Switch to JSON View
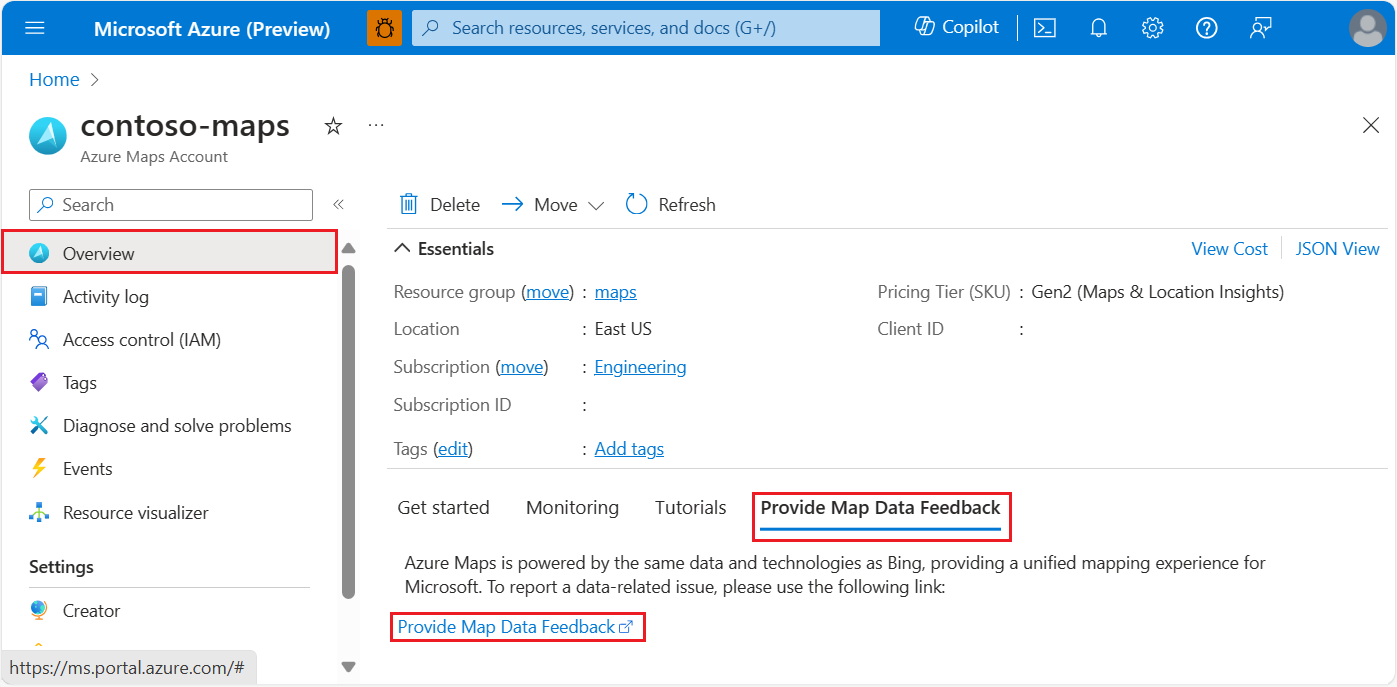Image resolution: width=1397 pixels, height=687 pixels. 1337,248
